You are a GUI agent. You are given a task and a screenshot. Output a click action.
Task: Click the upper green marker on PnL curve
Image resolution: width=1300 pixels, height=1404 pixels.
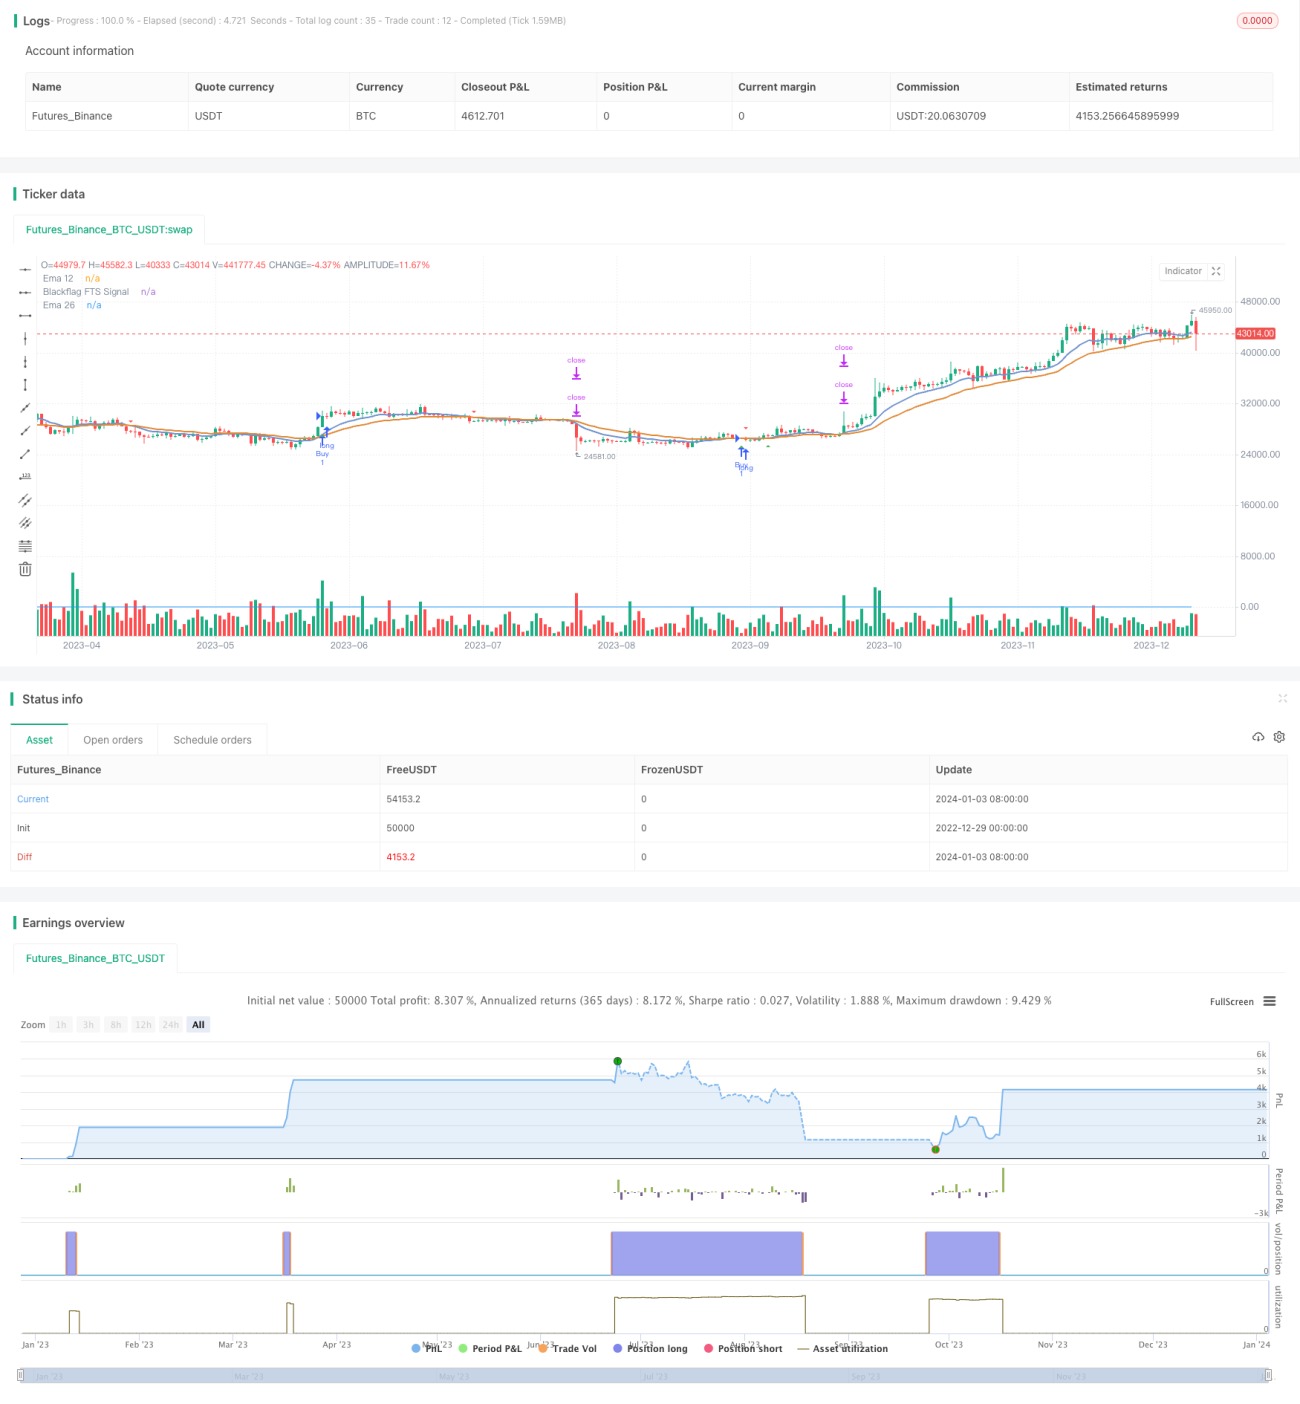pos(618,1061)
